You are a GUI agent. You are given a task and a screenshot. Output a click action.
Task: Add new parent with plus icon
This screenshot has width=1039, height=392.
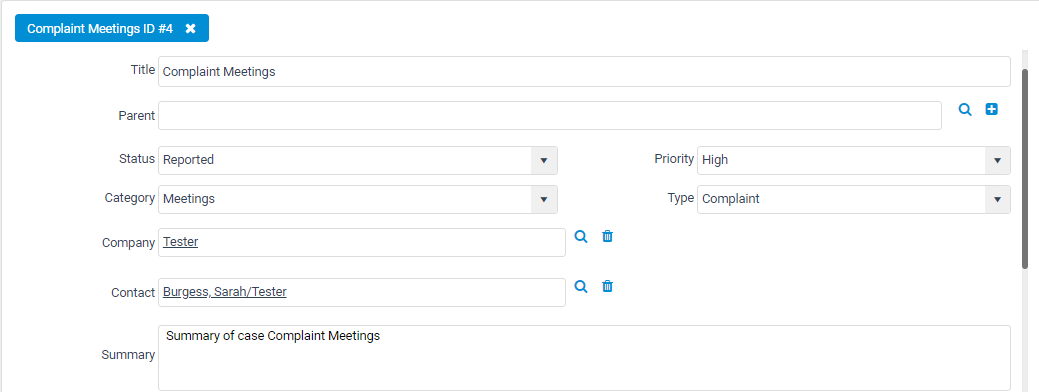pyautogui.click(x=991, y=109)
